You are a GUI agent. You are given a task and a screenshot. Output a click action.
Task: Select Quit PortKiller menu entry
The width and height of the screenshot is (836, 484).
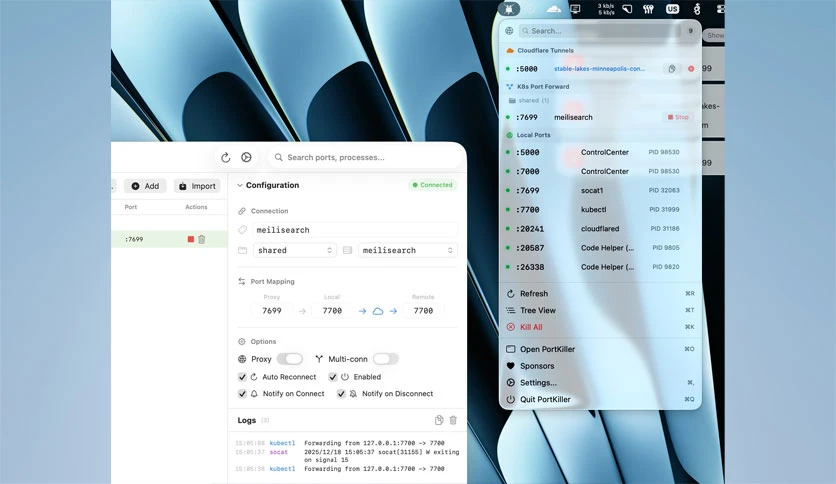(x=600, y=399)
